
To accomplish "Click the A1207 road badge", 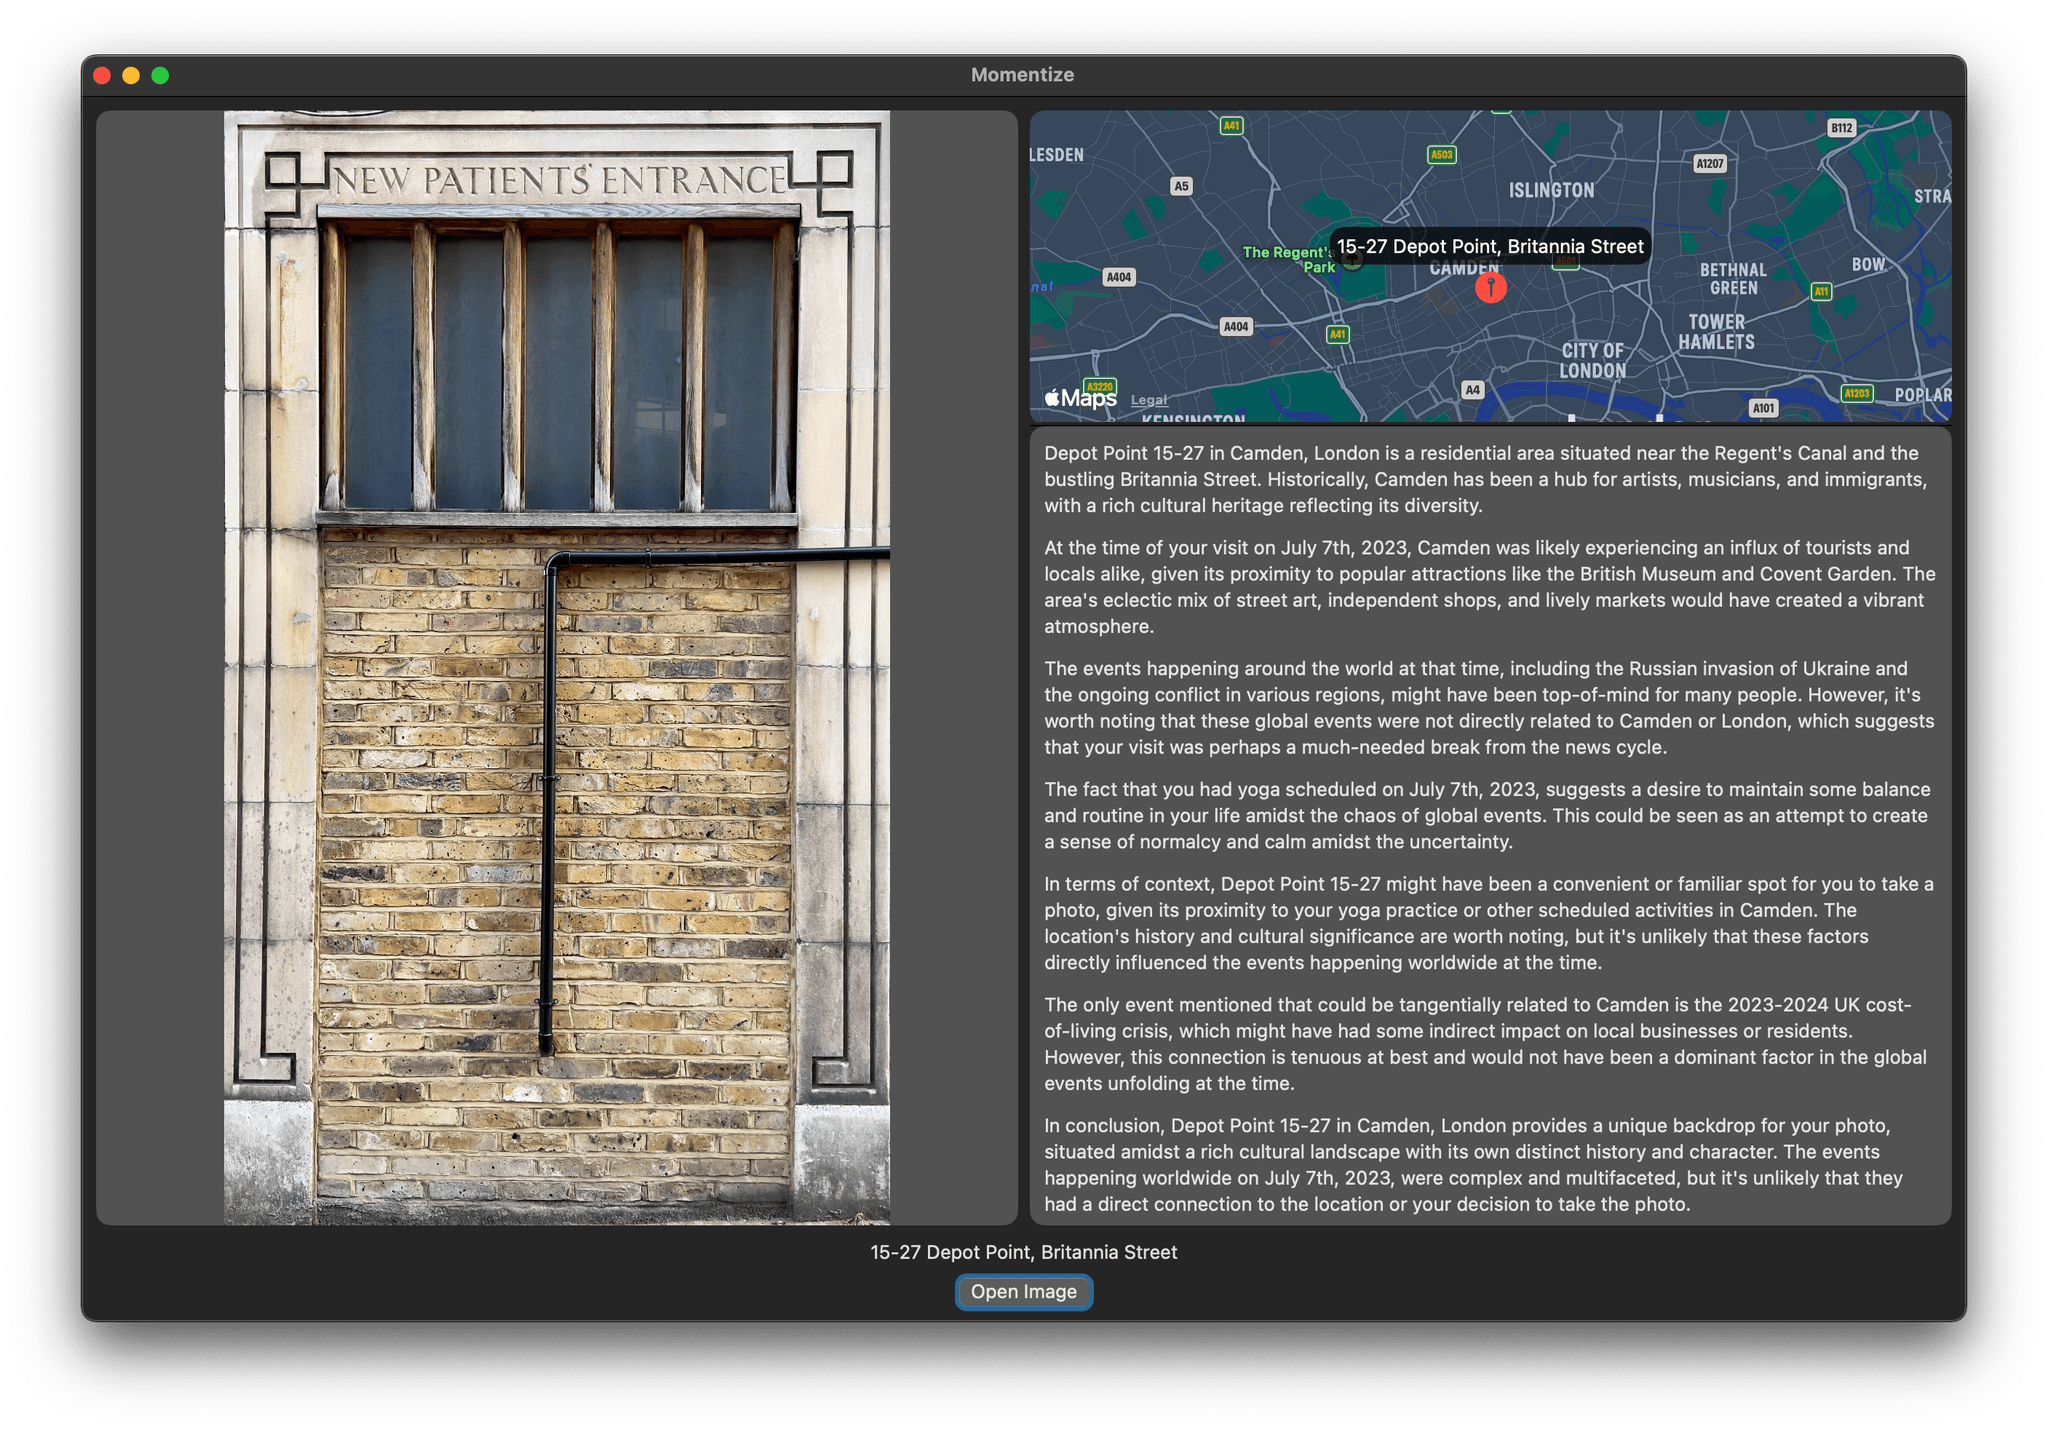I will [x=1710, y=164].
